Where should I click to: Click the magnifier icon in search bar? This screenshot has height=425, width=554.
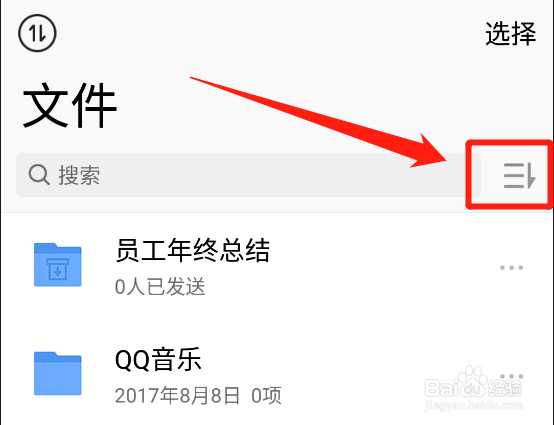(39, 175)
